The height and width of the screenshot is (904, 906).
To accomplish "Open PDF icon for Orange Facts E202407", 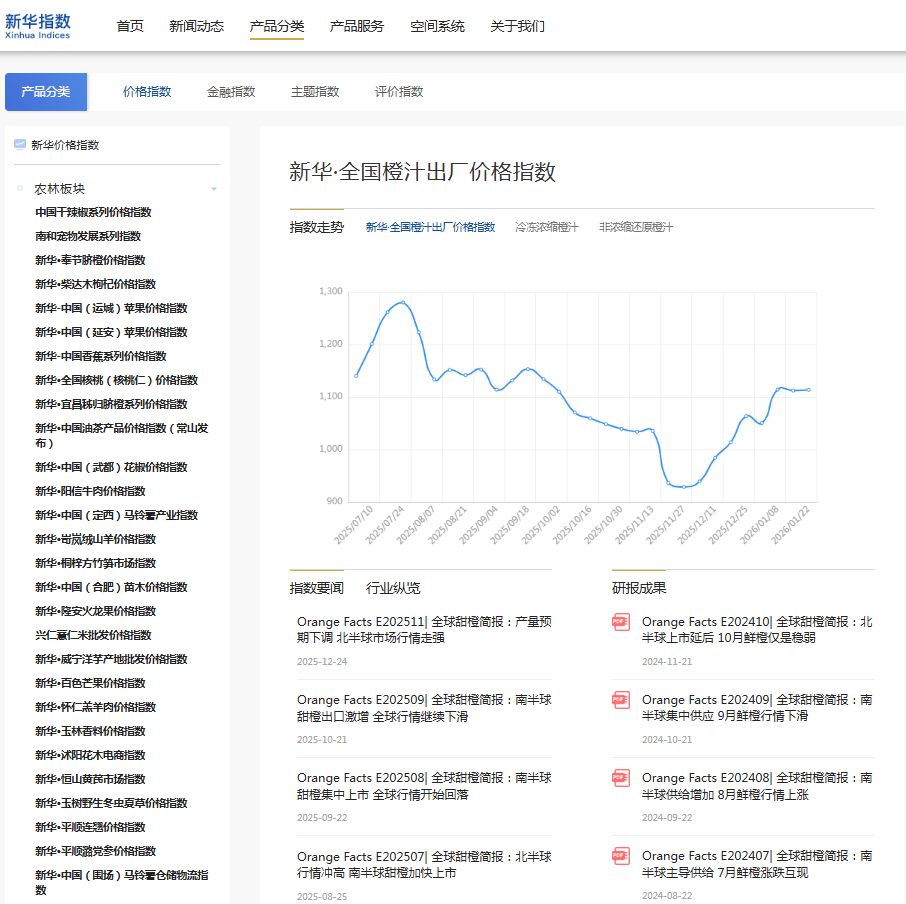I will point(621,856).
